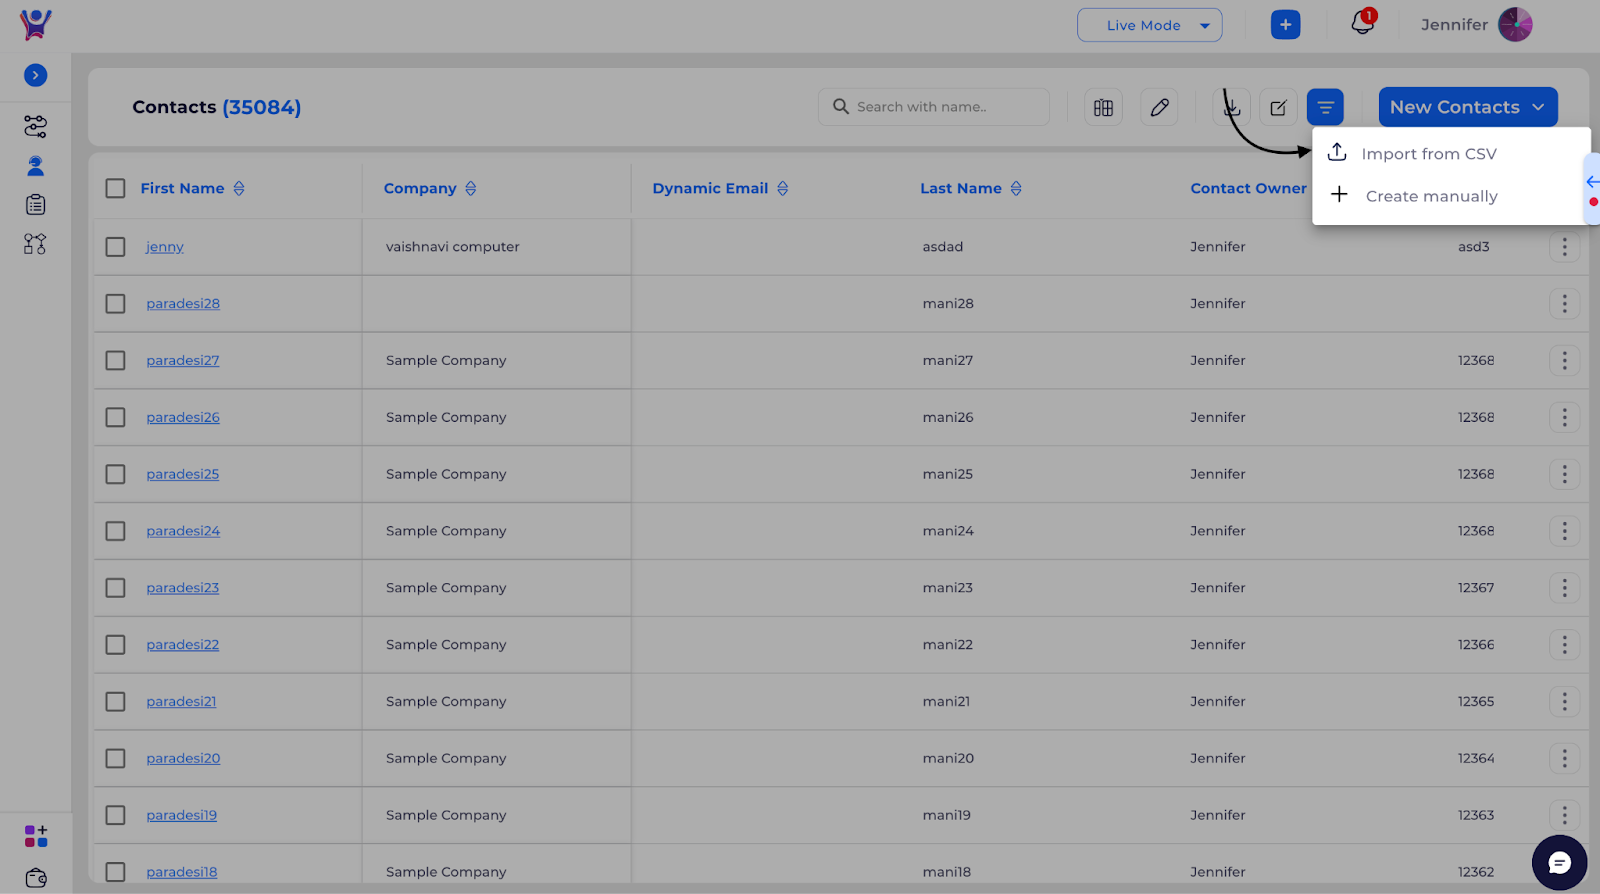
Task: Open the automation flow sidebar icon
Action: (35, 244)
